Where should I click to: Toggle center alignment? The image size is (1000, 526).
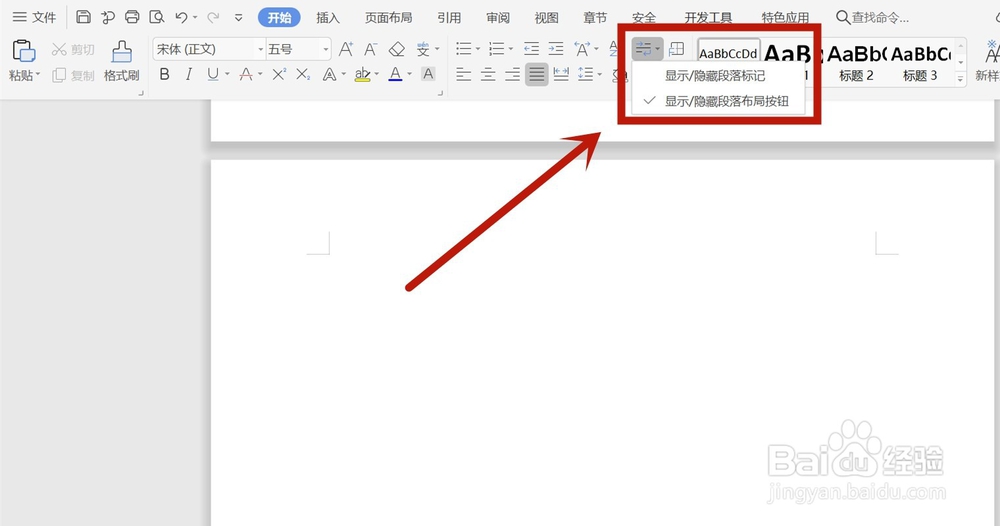pos(488,75)
